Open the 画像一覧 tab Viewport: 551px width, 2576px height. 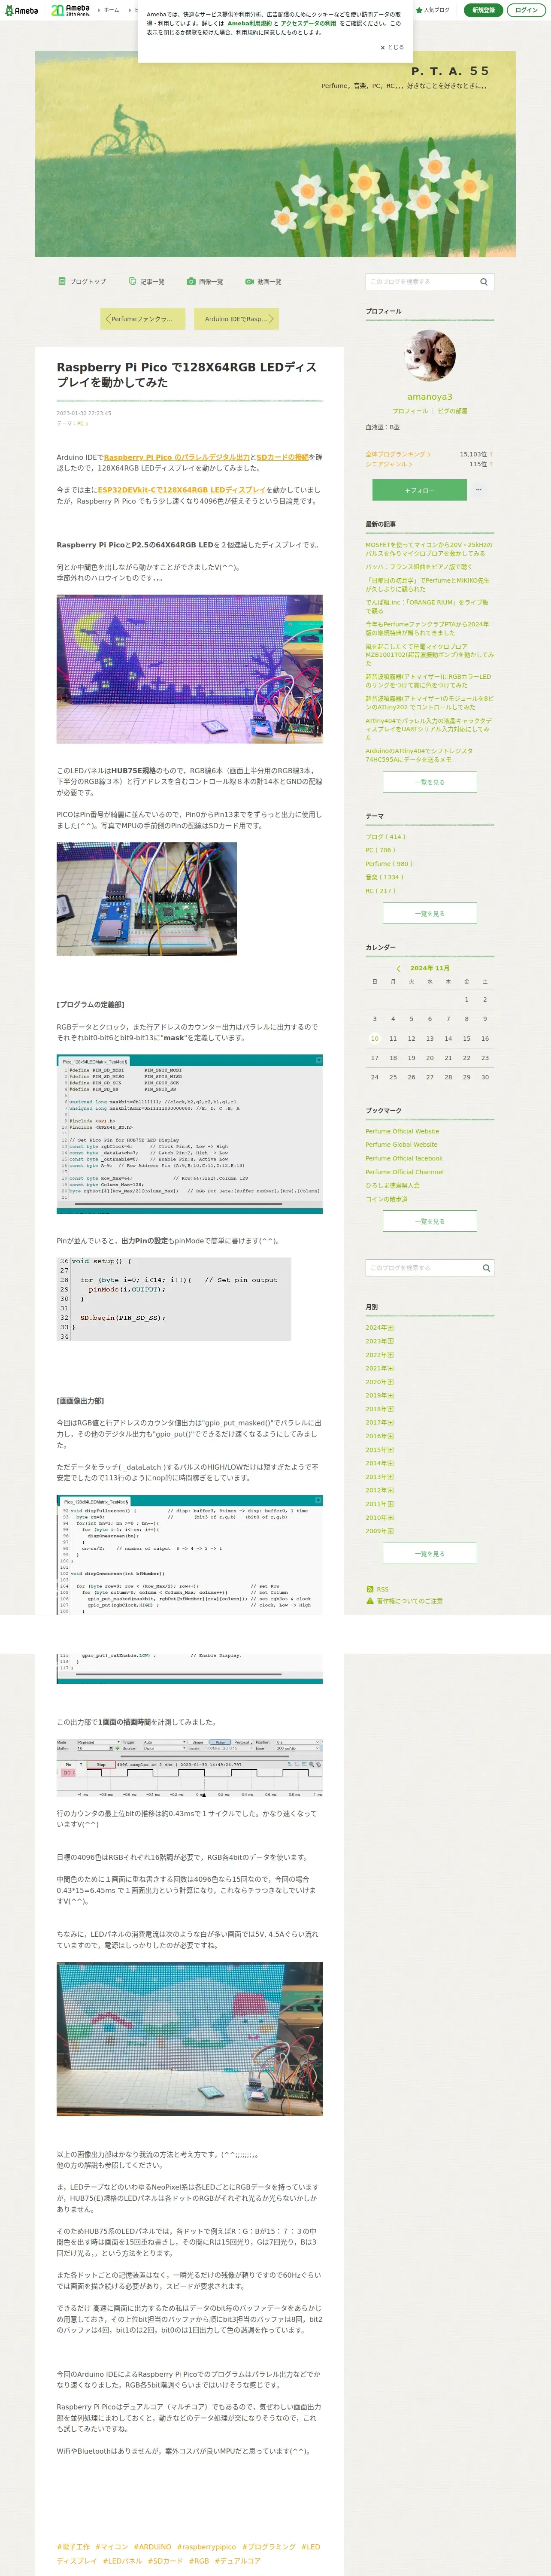205,282
